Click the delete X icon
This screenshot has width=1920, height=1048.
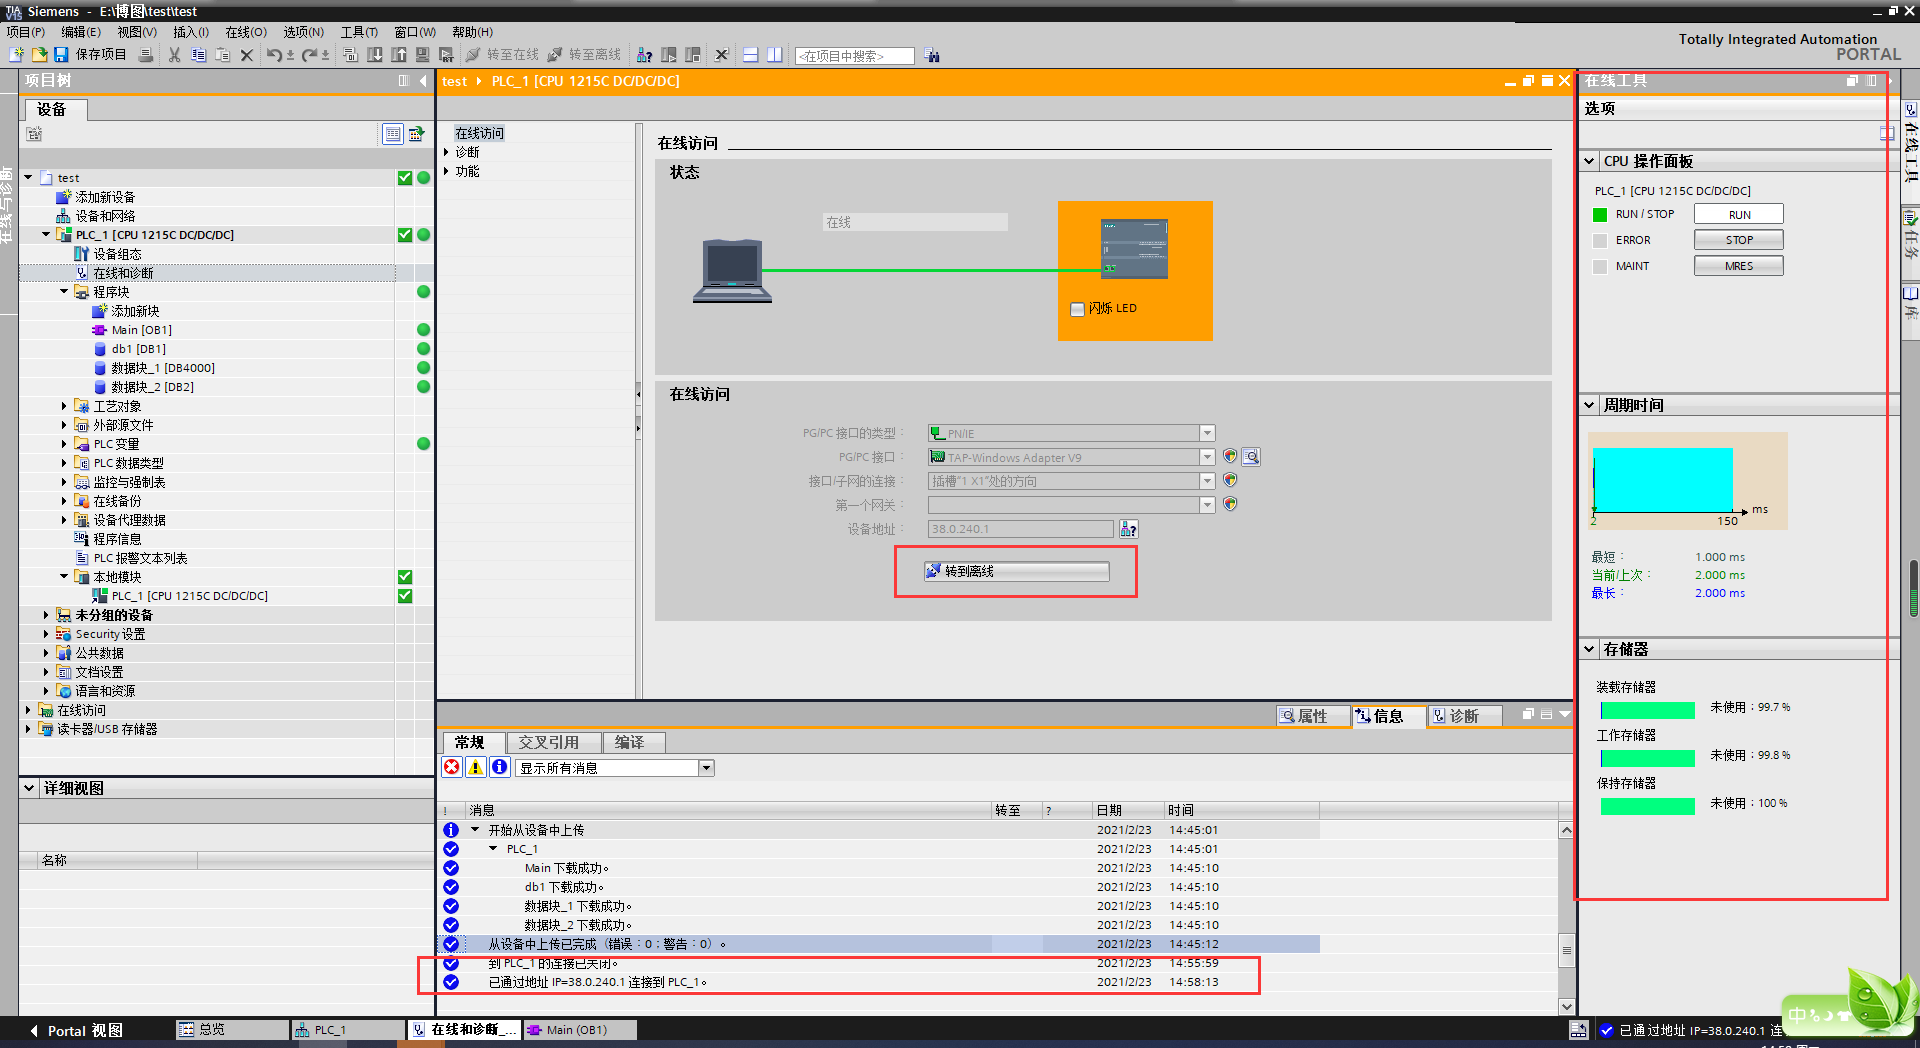click(246, 55)
